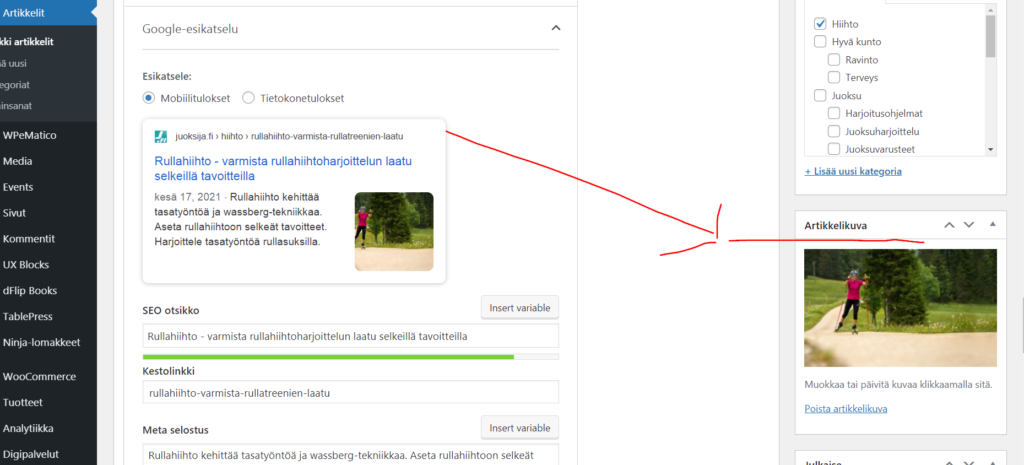The image size is (1024, 465).
Task: Select Tietokonetulokset preview radio button
Action: pyautogui.click(x=248, y=98)
